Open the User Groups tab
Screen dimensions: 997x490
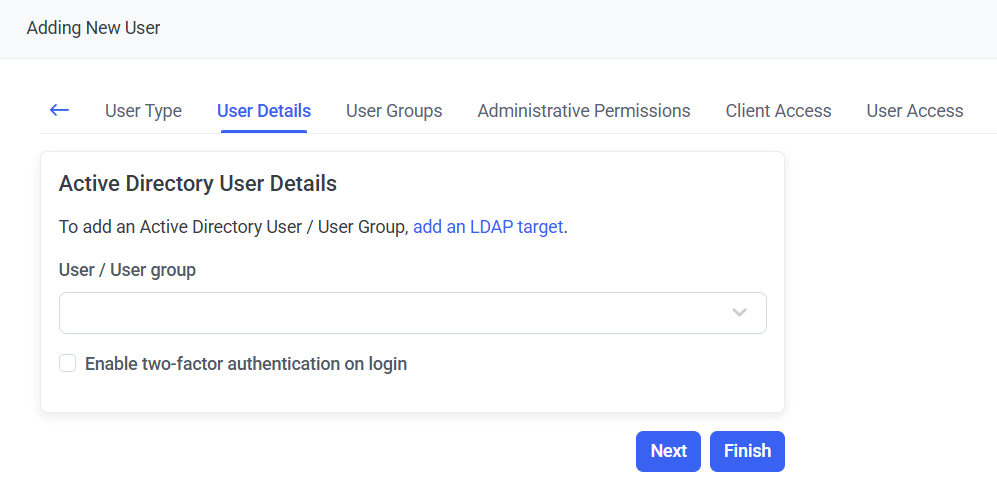(x=394, y=111)
